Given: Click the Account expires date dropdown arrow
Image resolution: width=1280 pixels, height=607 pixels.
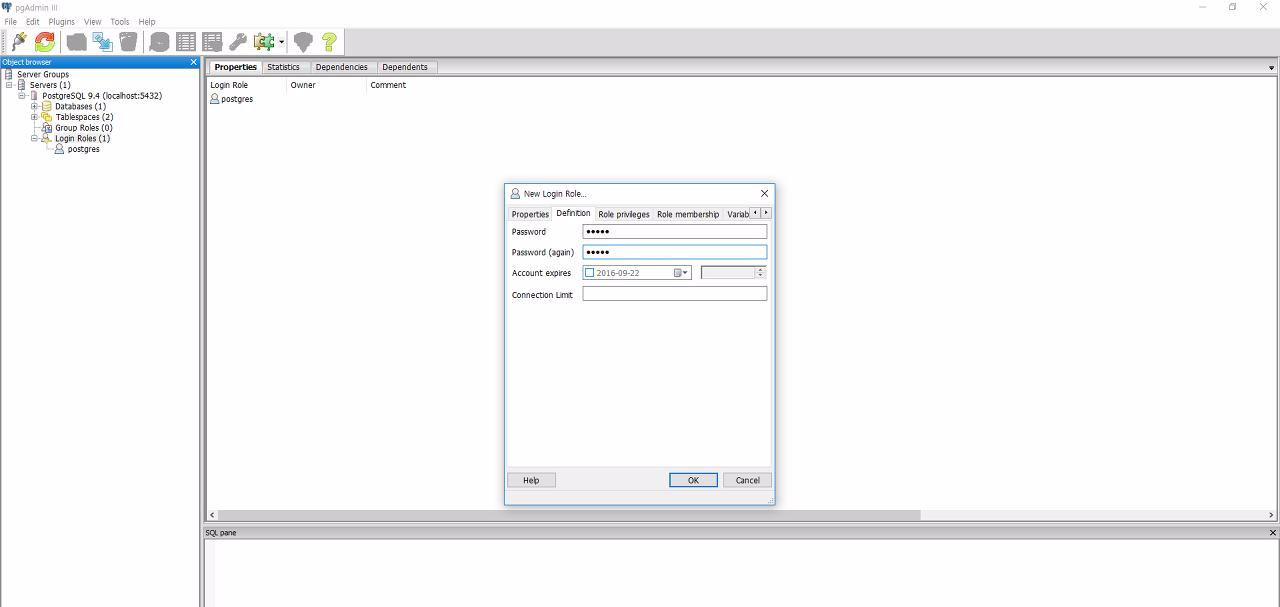Looking at the screenshot, I should point(686,272).
